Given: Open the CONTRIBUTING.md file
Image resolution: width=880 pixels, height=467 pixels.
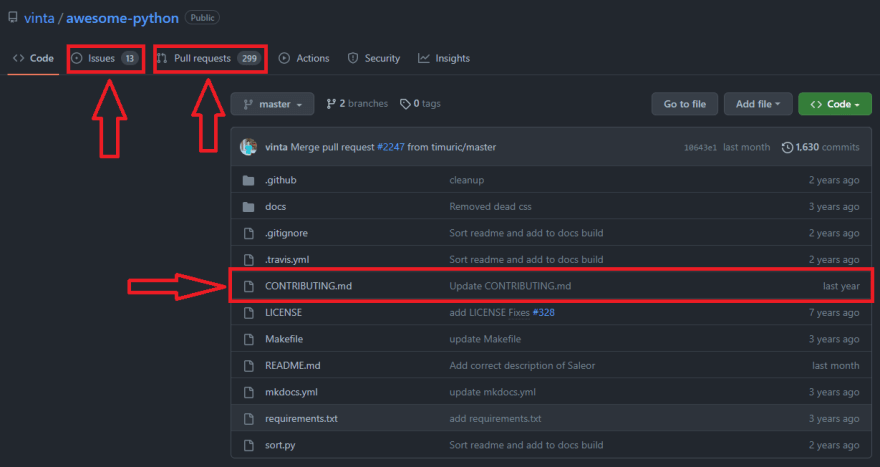Looking at the screenshot, I should [309, 286].
